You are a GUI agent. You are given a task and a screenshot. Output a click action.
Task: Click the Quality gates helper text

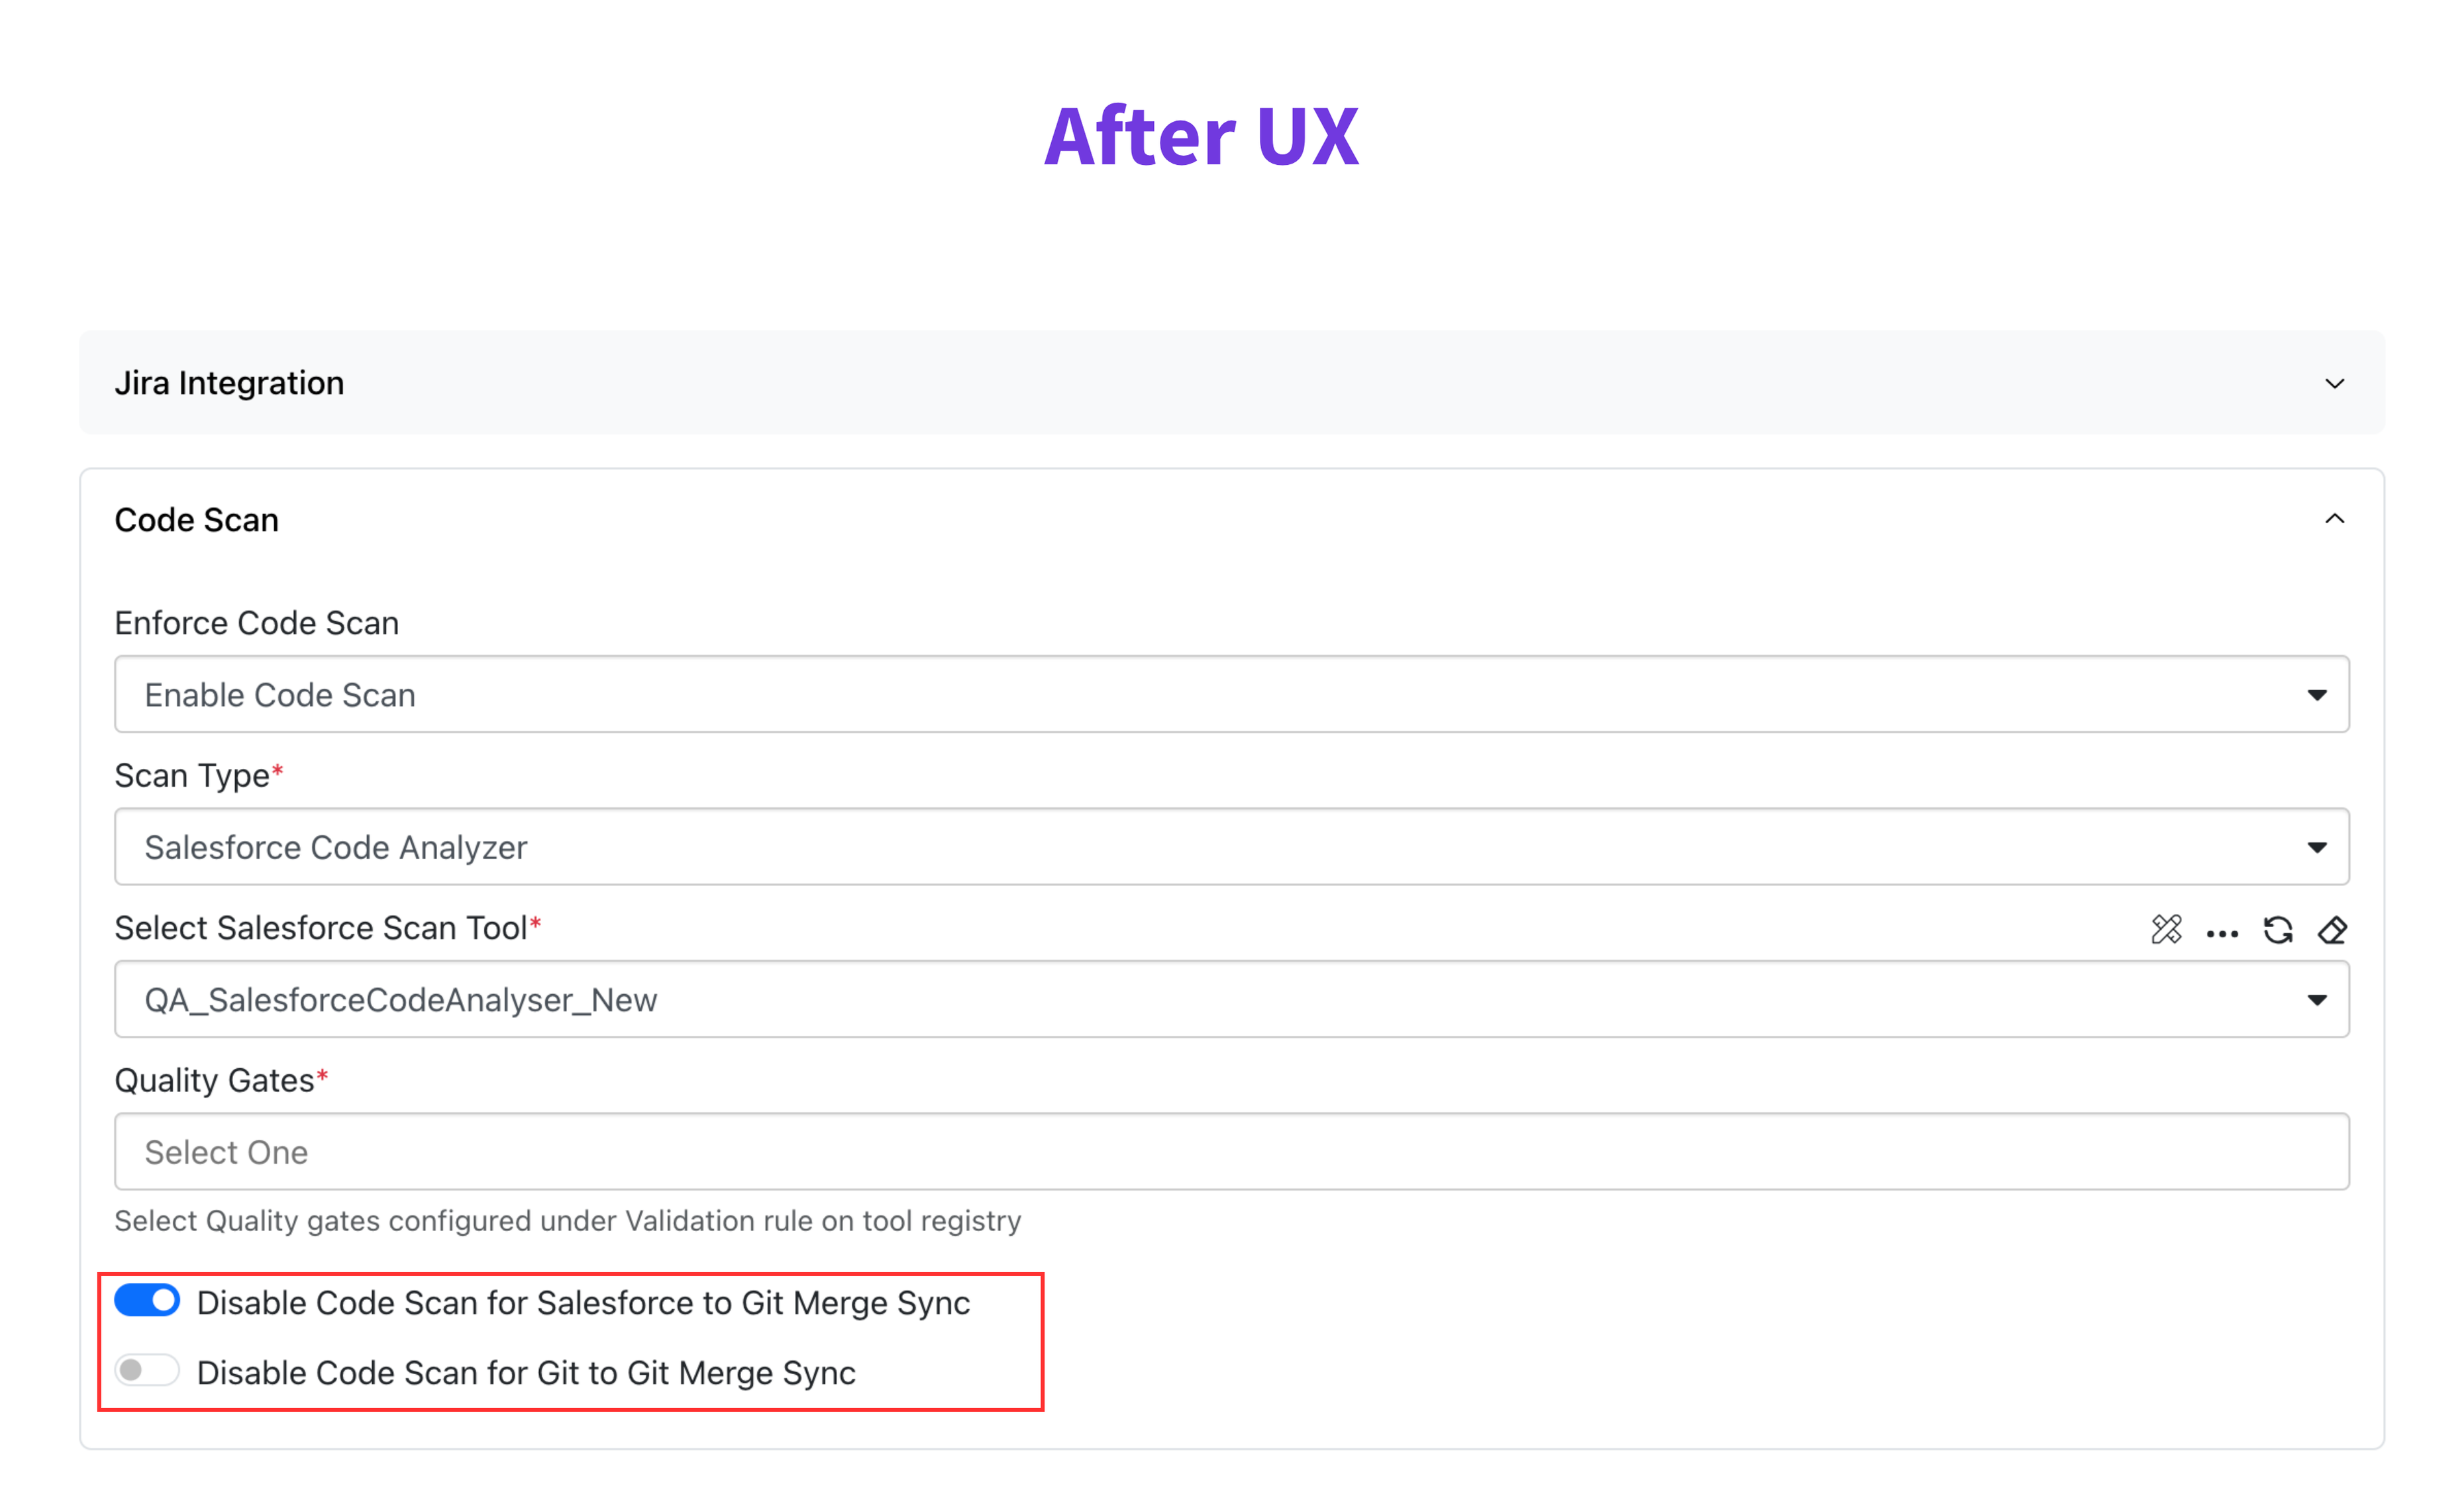567,1220
